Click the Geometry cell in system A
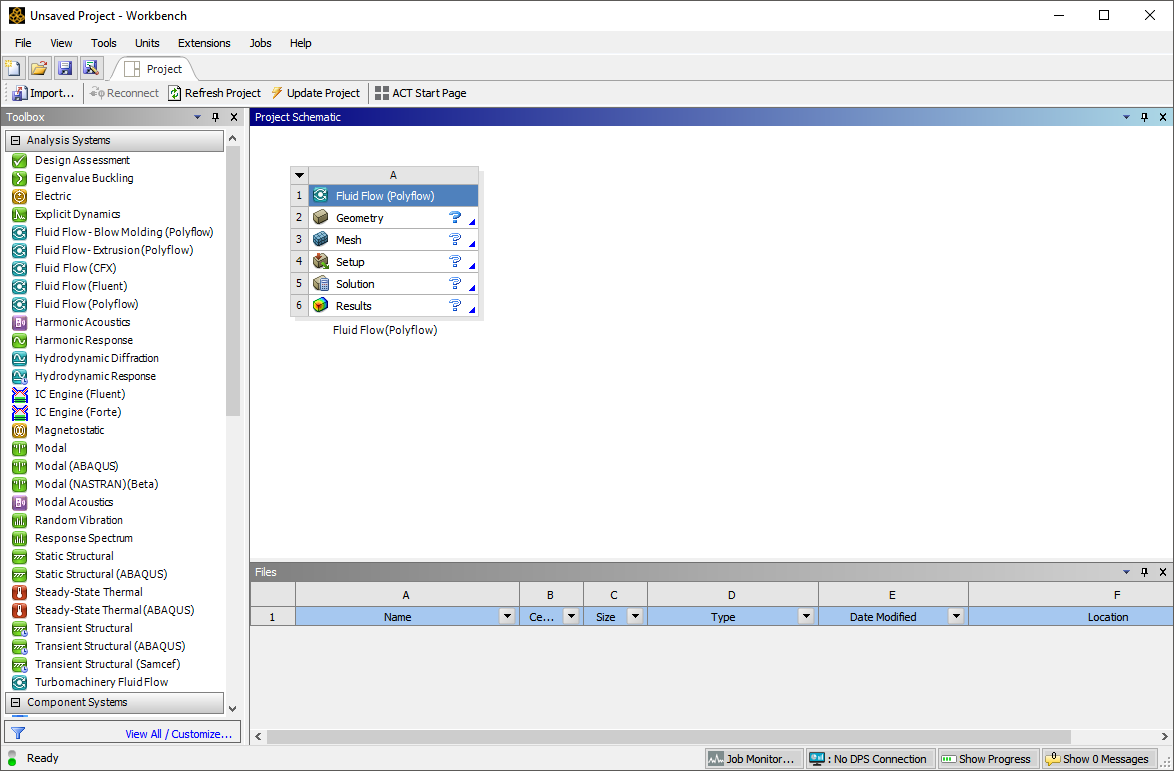Viewport: 1174px width, 771px height. tap(393, 218)
